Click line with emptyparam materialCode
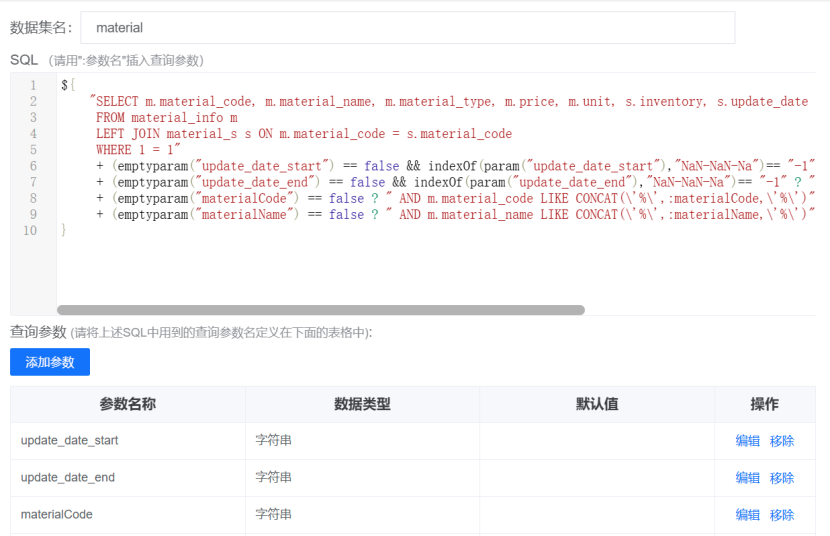830x536 pixels. click(x=455, y=198)
